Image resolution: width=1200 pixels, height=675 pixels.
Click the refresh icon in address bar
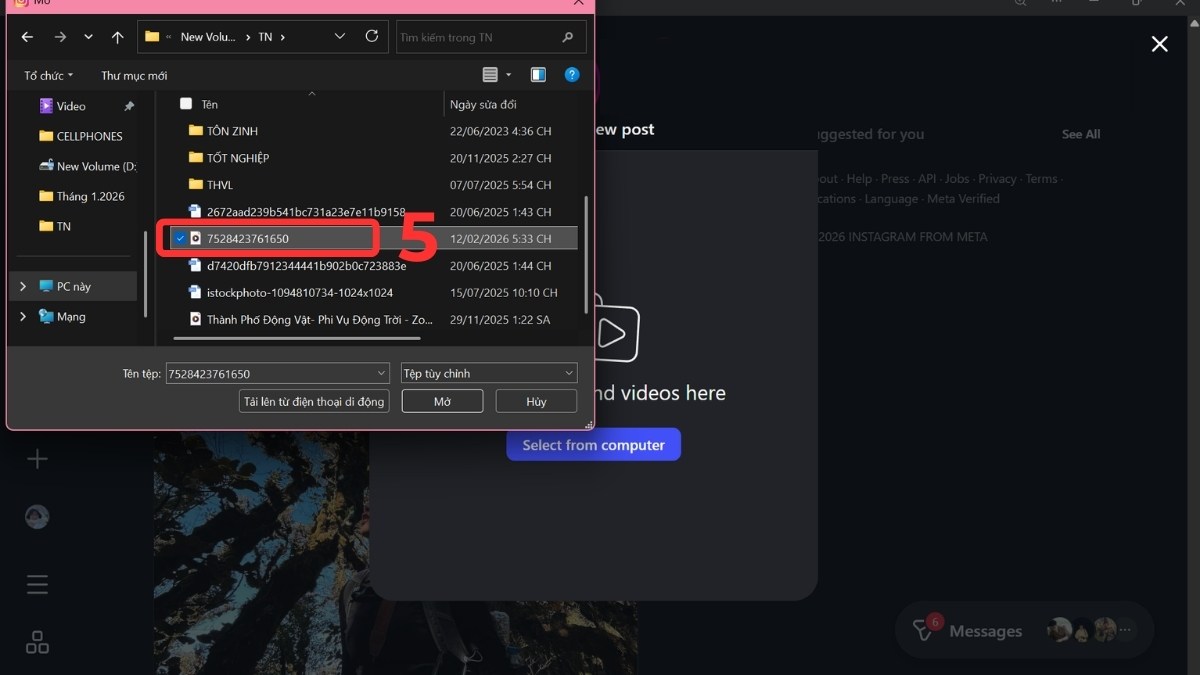[371, 36]
